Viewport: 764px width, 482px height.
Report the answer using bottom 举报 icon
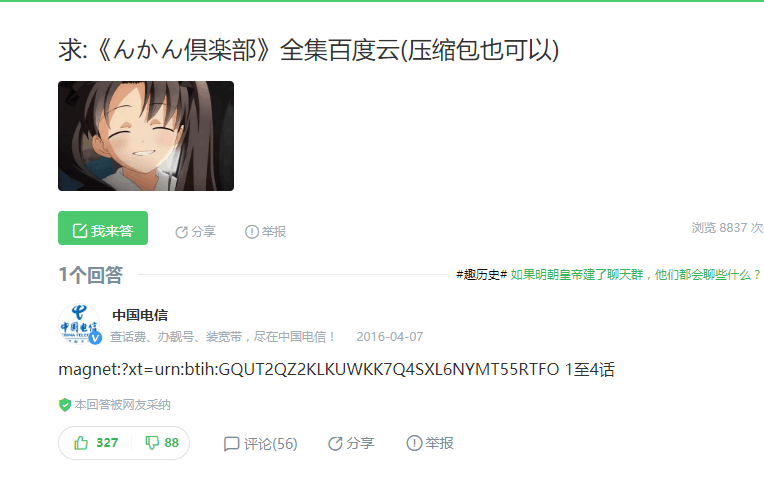414,443
